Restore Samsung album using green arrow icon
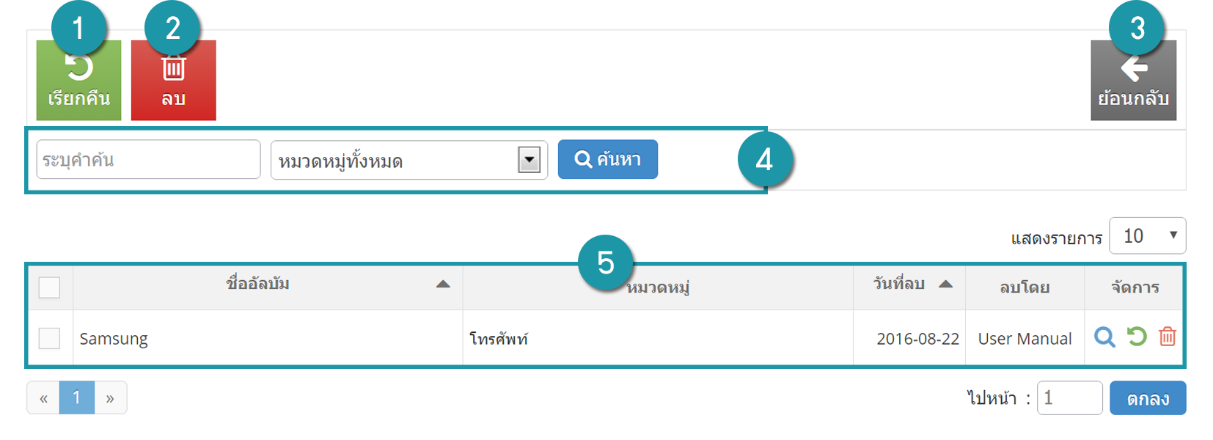The image size is (1213, 440). coord(1136,338)
